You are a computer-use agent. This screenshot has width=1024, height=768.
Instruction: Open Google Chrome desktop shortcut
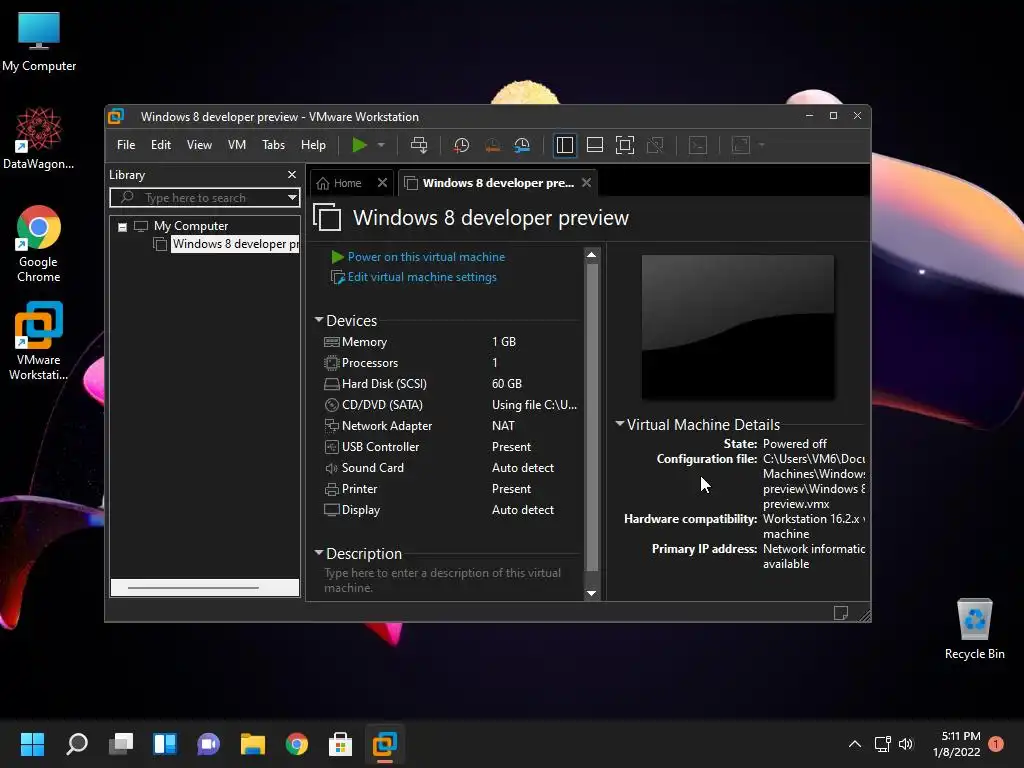click(x=39, y=244)
